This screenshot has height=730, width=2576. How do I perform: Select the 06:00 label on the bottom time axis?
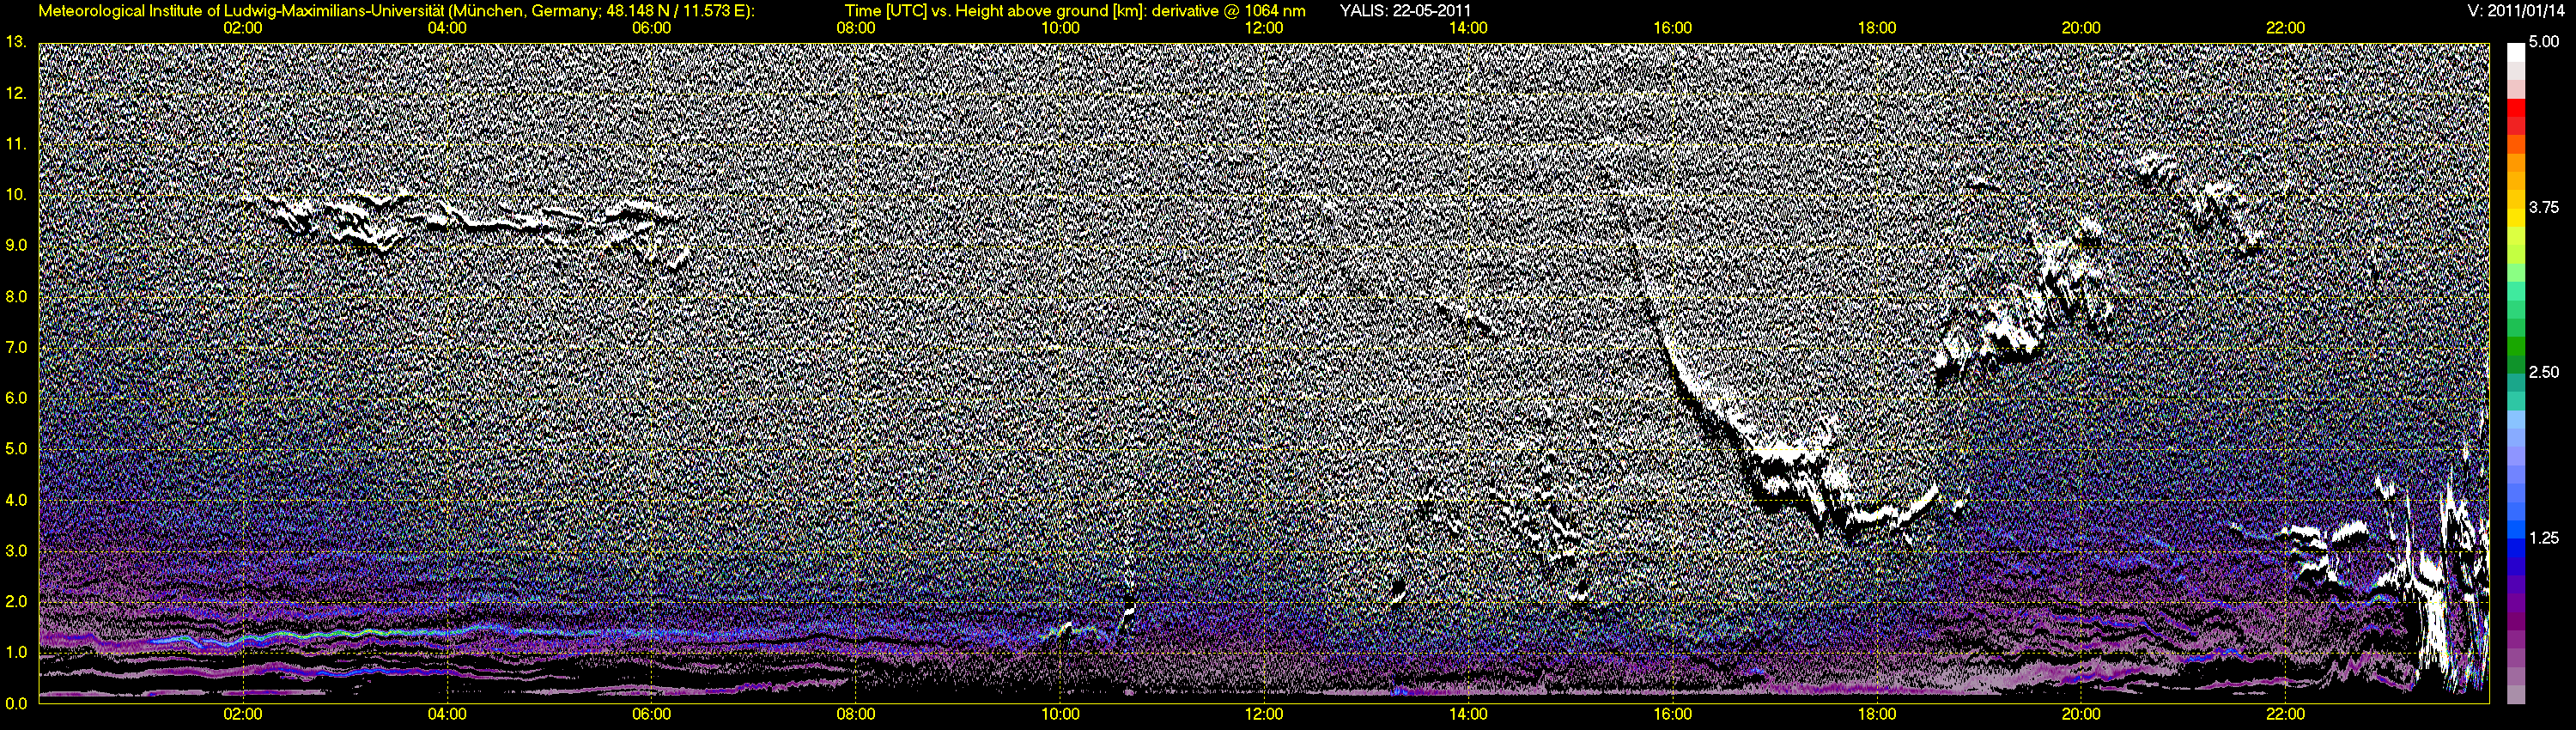pos(652,714)
